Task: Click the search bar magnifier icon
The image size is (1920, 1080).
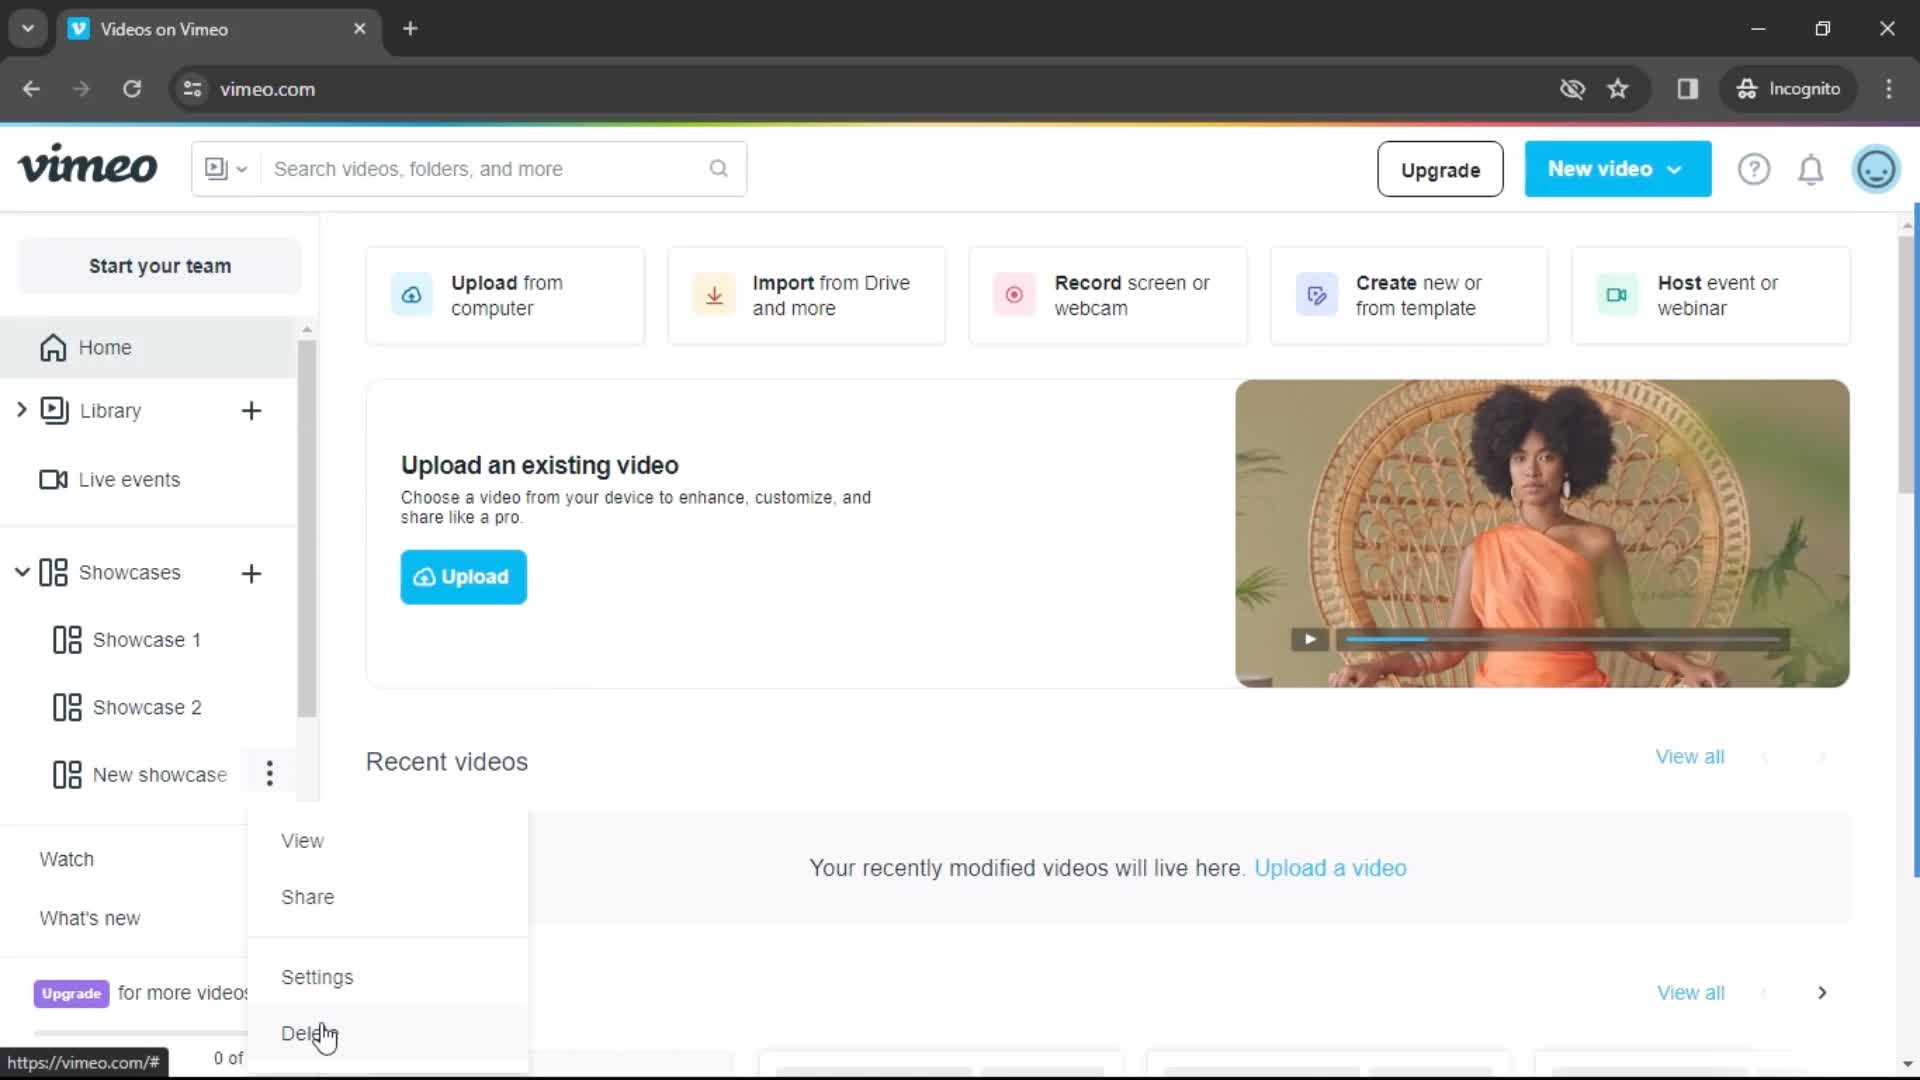Action: click(719, 169)
